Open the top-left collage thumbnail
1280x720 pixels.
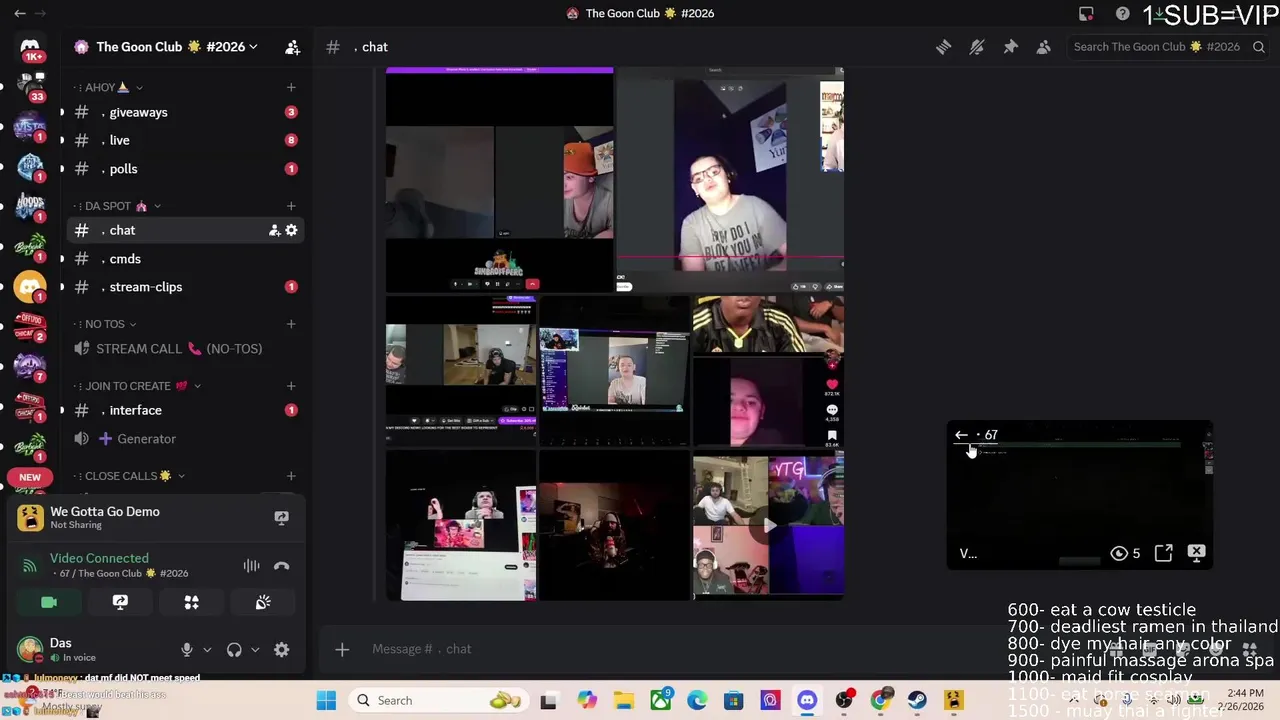499,180
